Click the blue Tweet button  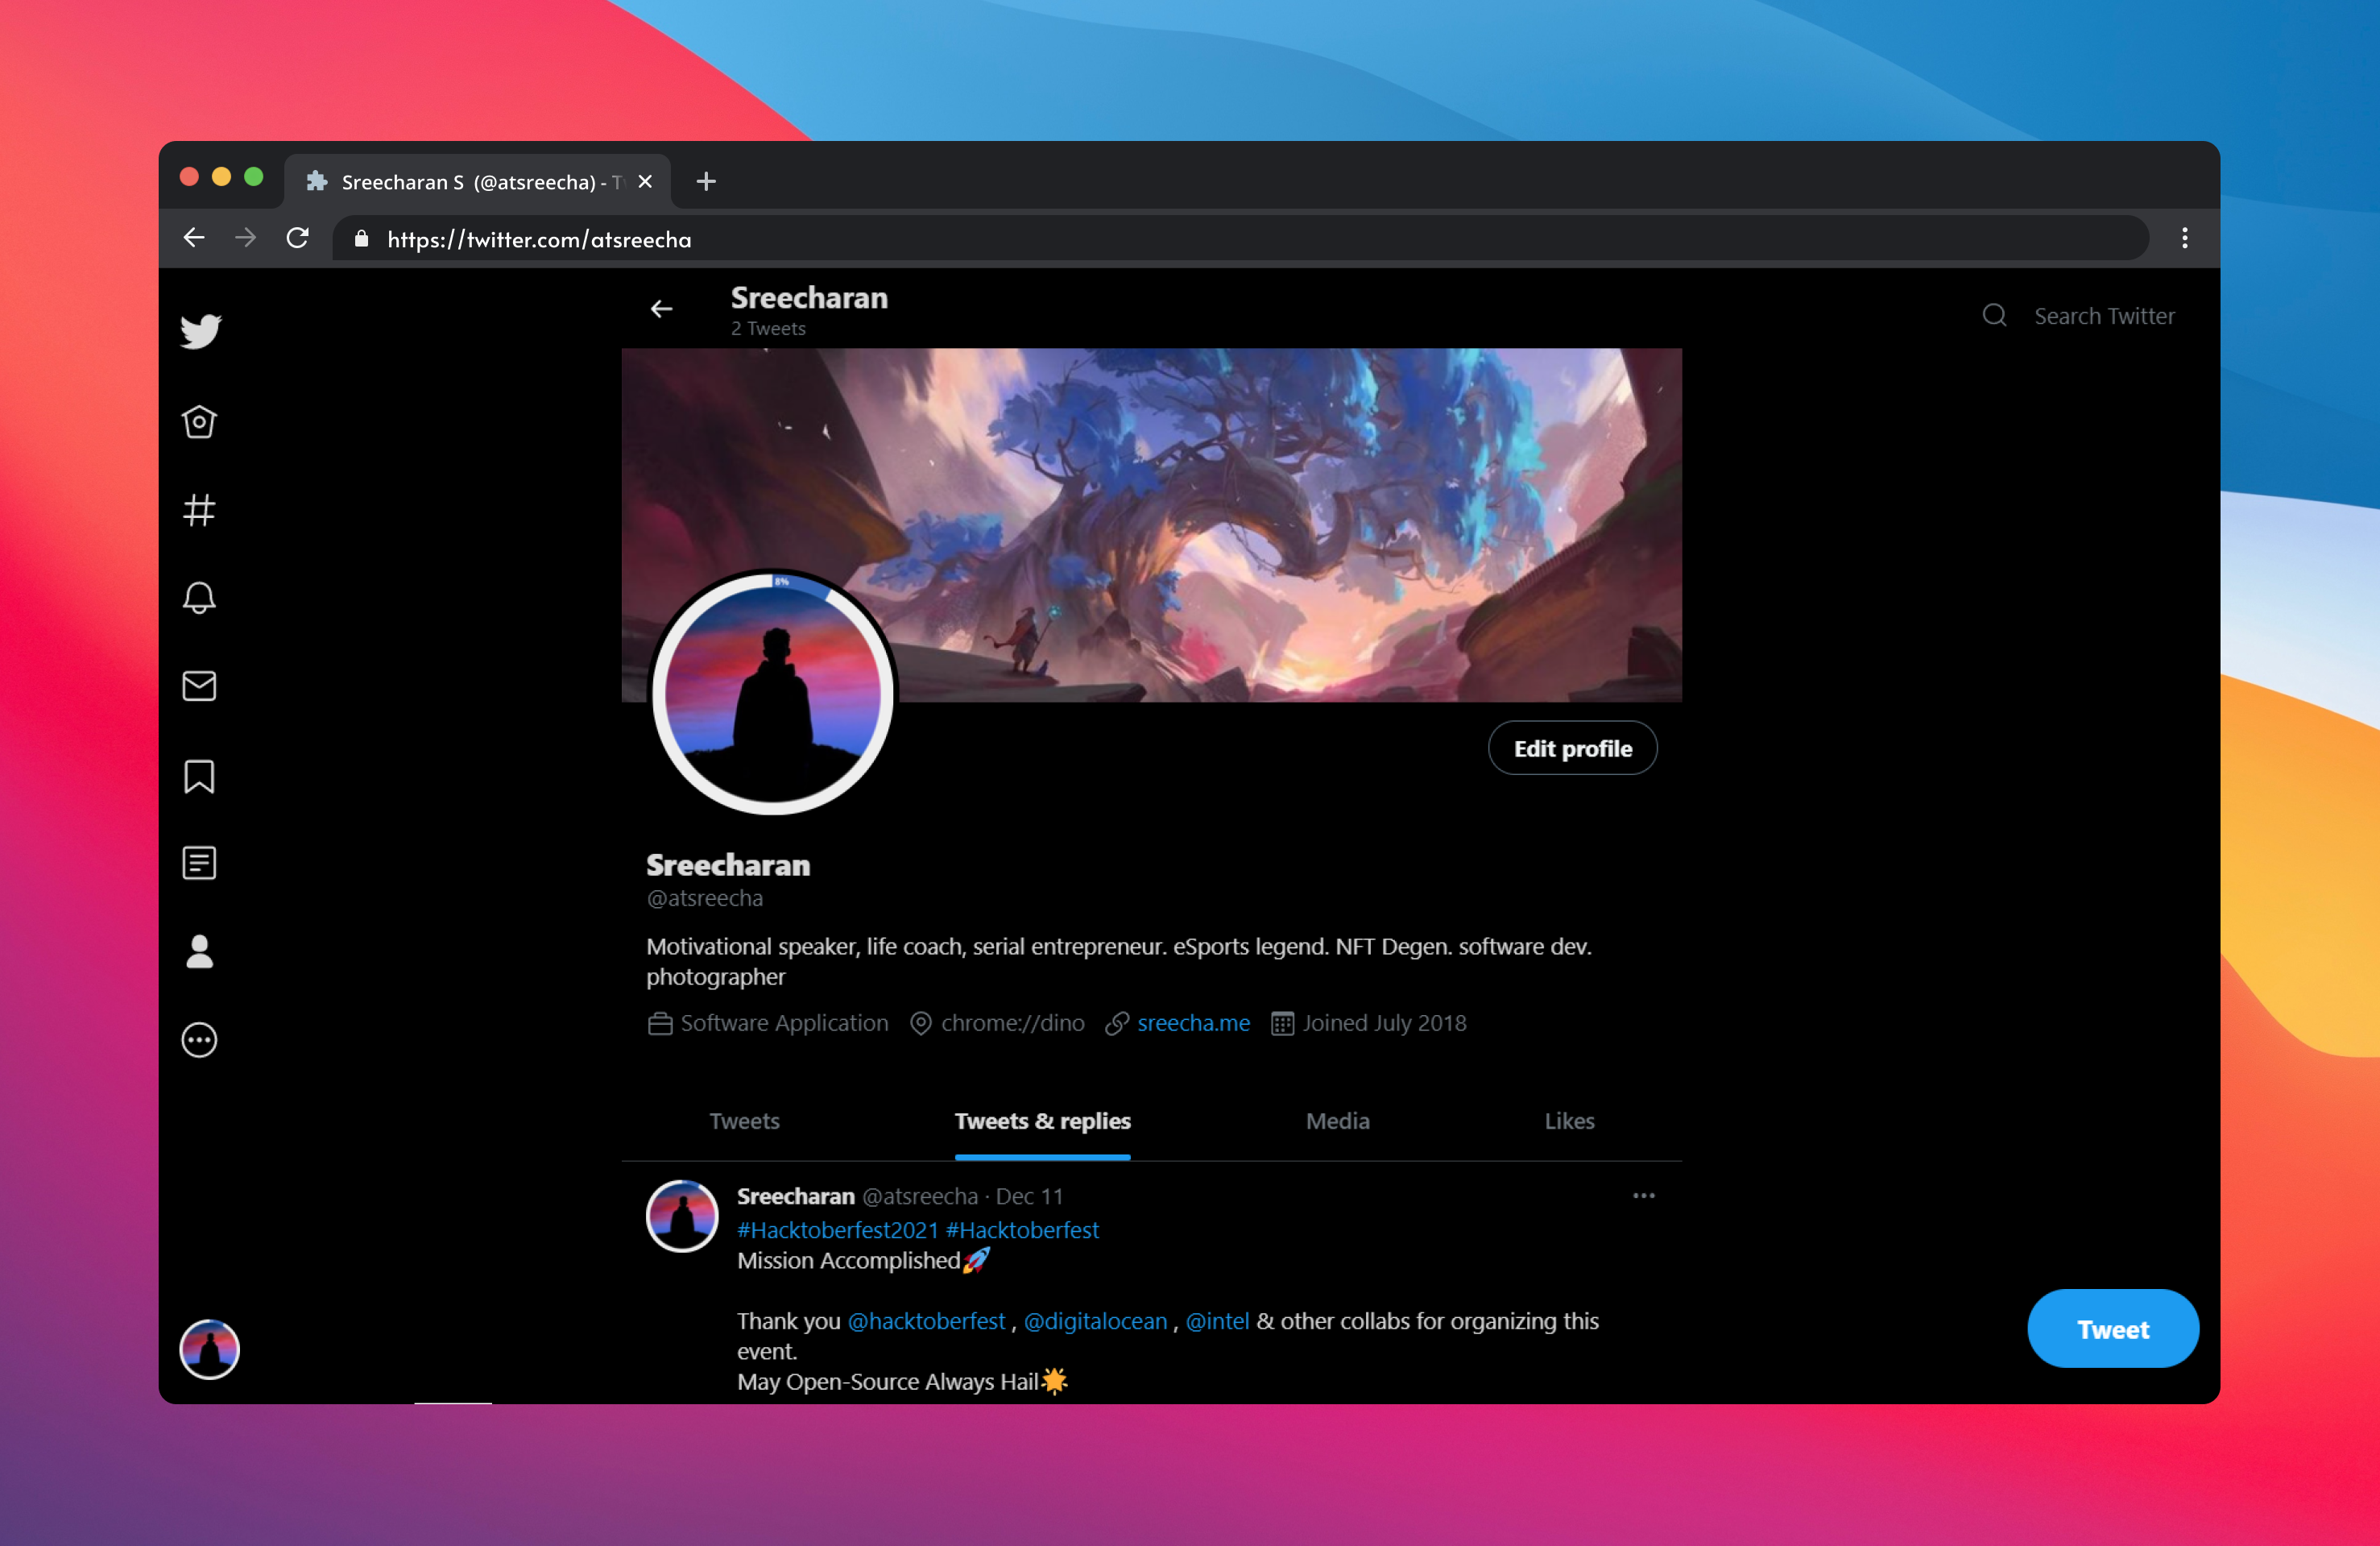[x=2112, y=1329]
